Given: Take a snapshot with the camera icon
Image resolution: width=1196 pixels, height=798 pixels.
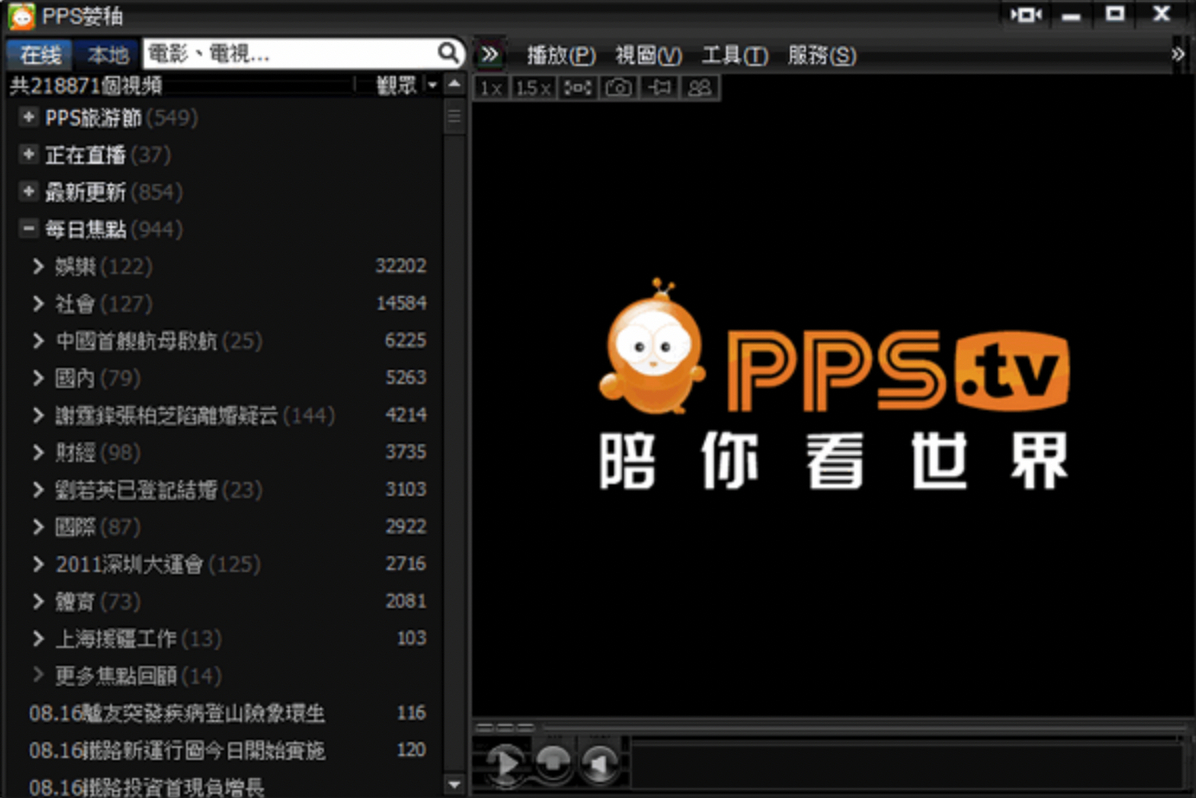Looking at the screenshot, I should (619, 88).
